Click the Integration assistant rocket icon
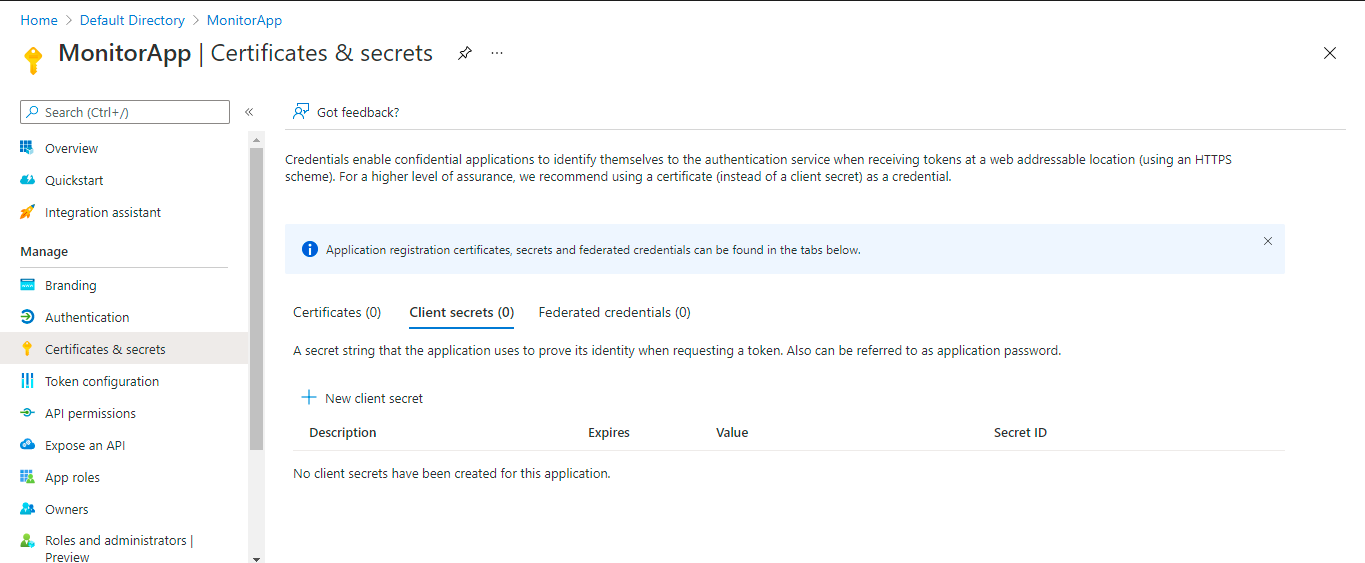Image resolution: width=1365 pixels, height=563 pixels. pyautogui.click(x=27, y=212)
